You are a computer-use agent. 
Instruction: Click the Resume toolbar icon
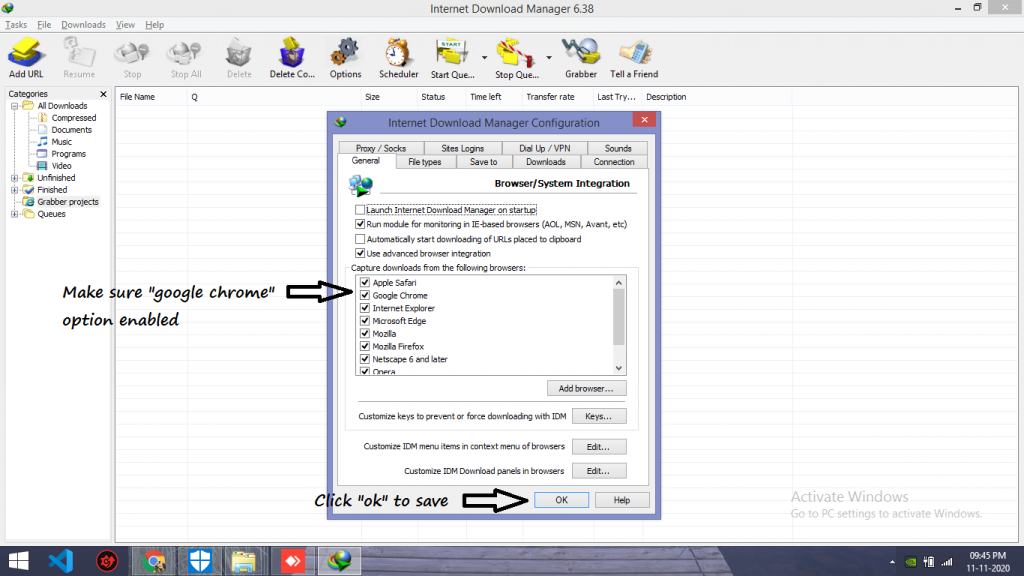click(79, 57)
